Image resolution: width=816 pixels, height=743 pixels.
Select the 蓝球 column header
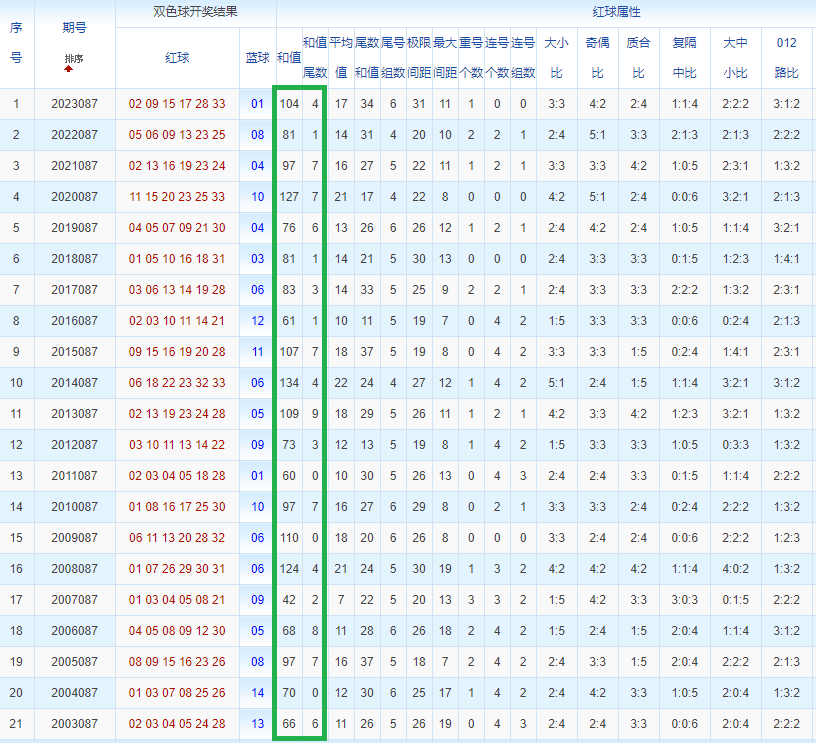257,58
